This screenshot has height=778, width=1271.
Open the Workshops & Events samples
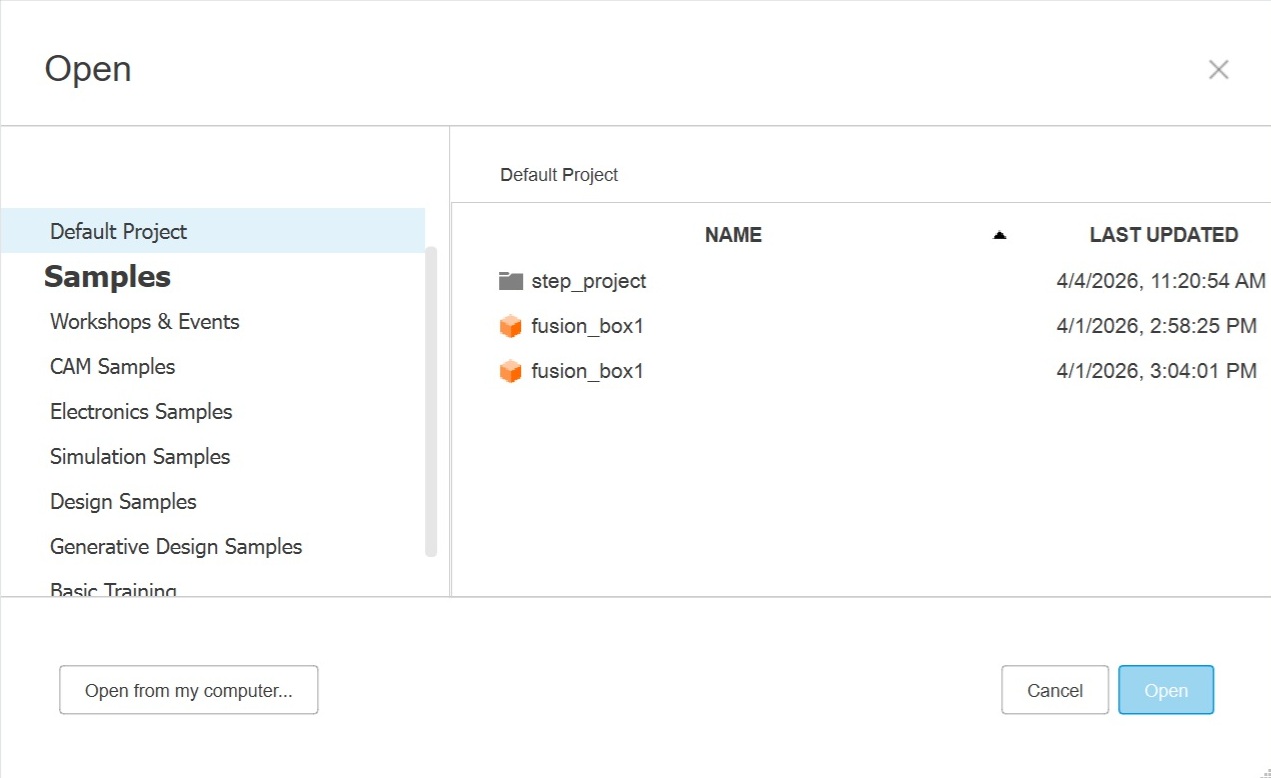click(x=145, y=321)
